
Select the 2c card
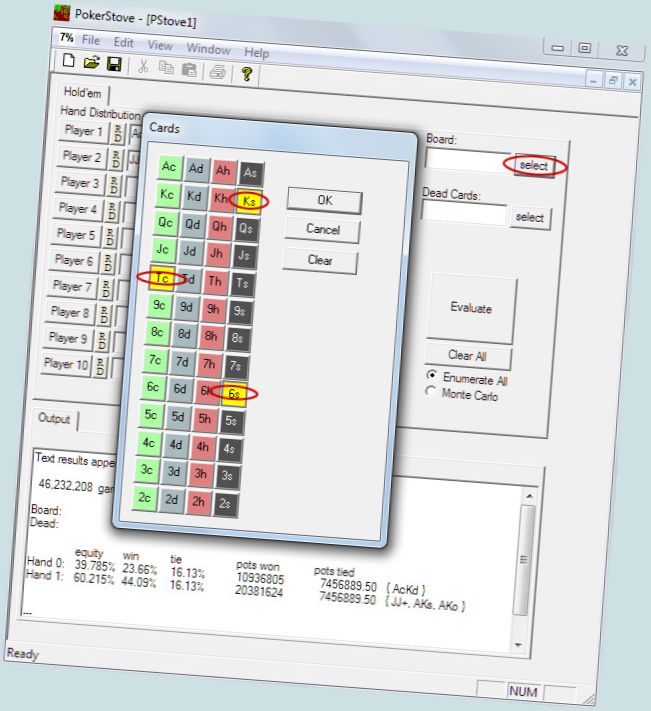pos(145,498)
